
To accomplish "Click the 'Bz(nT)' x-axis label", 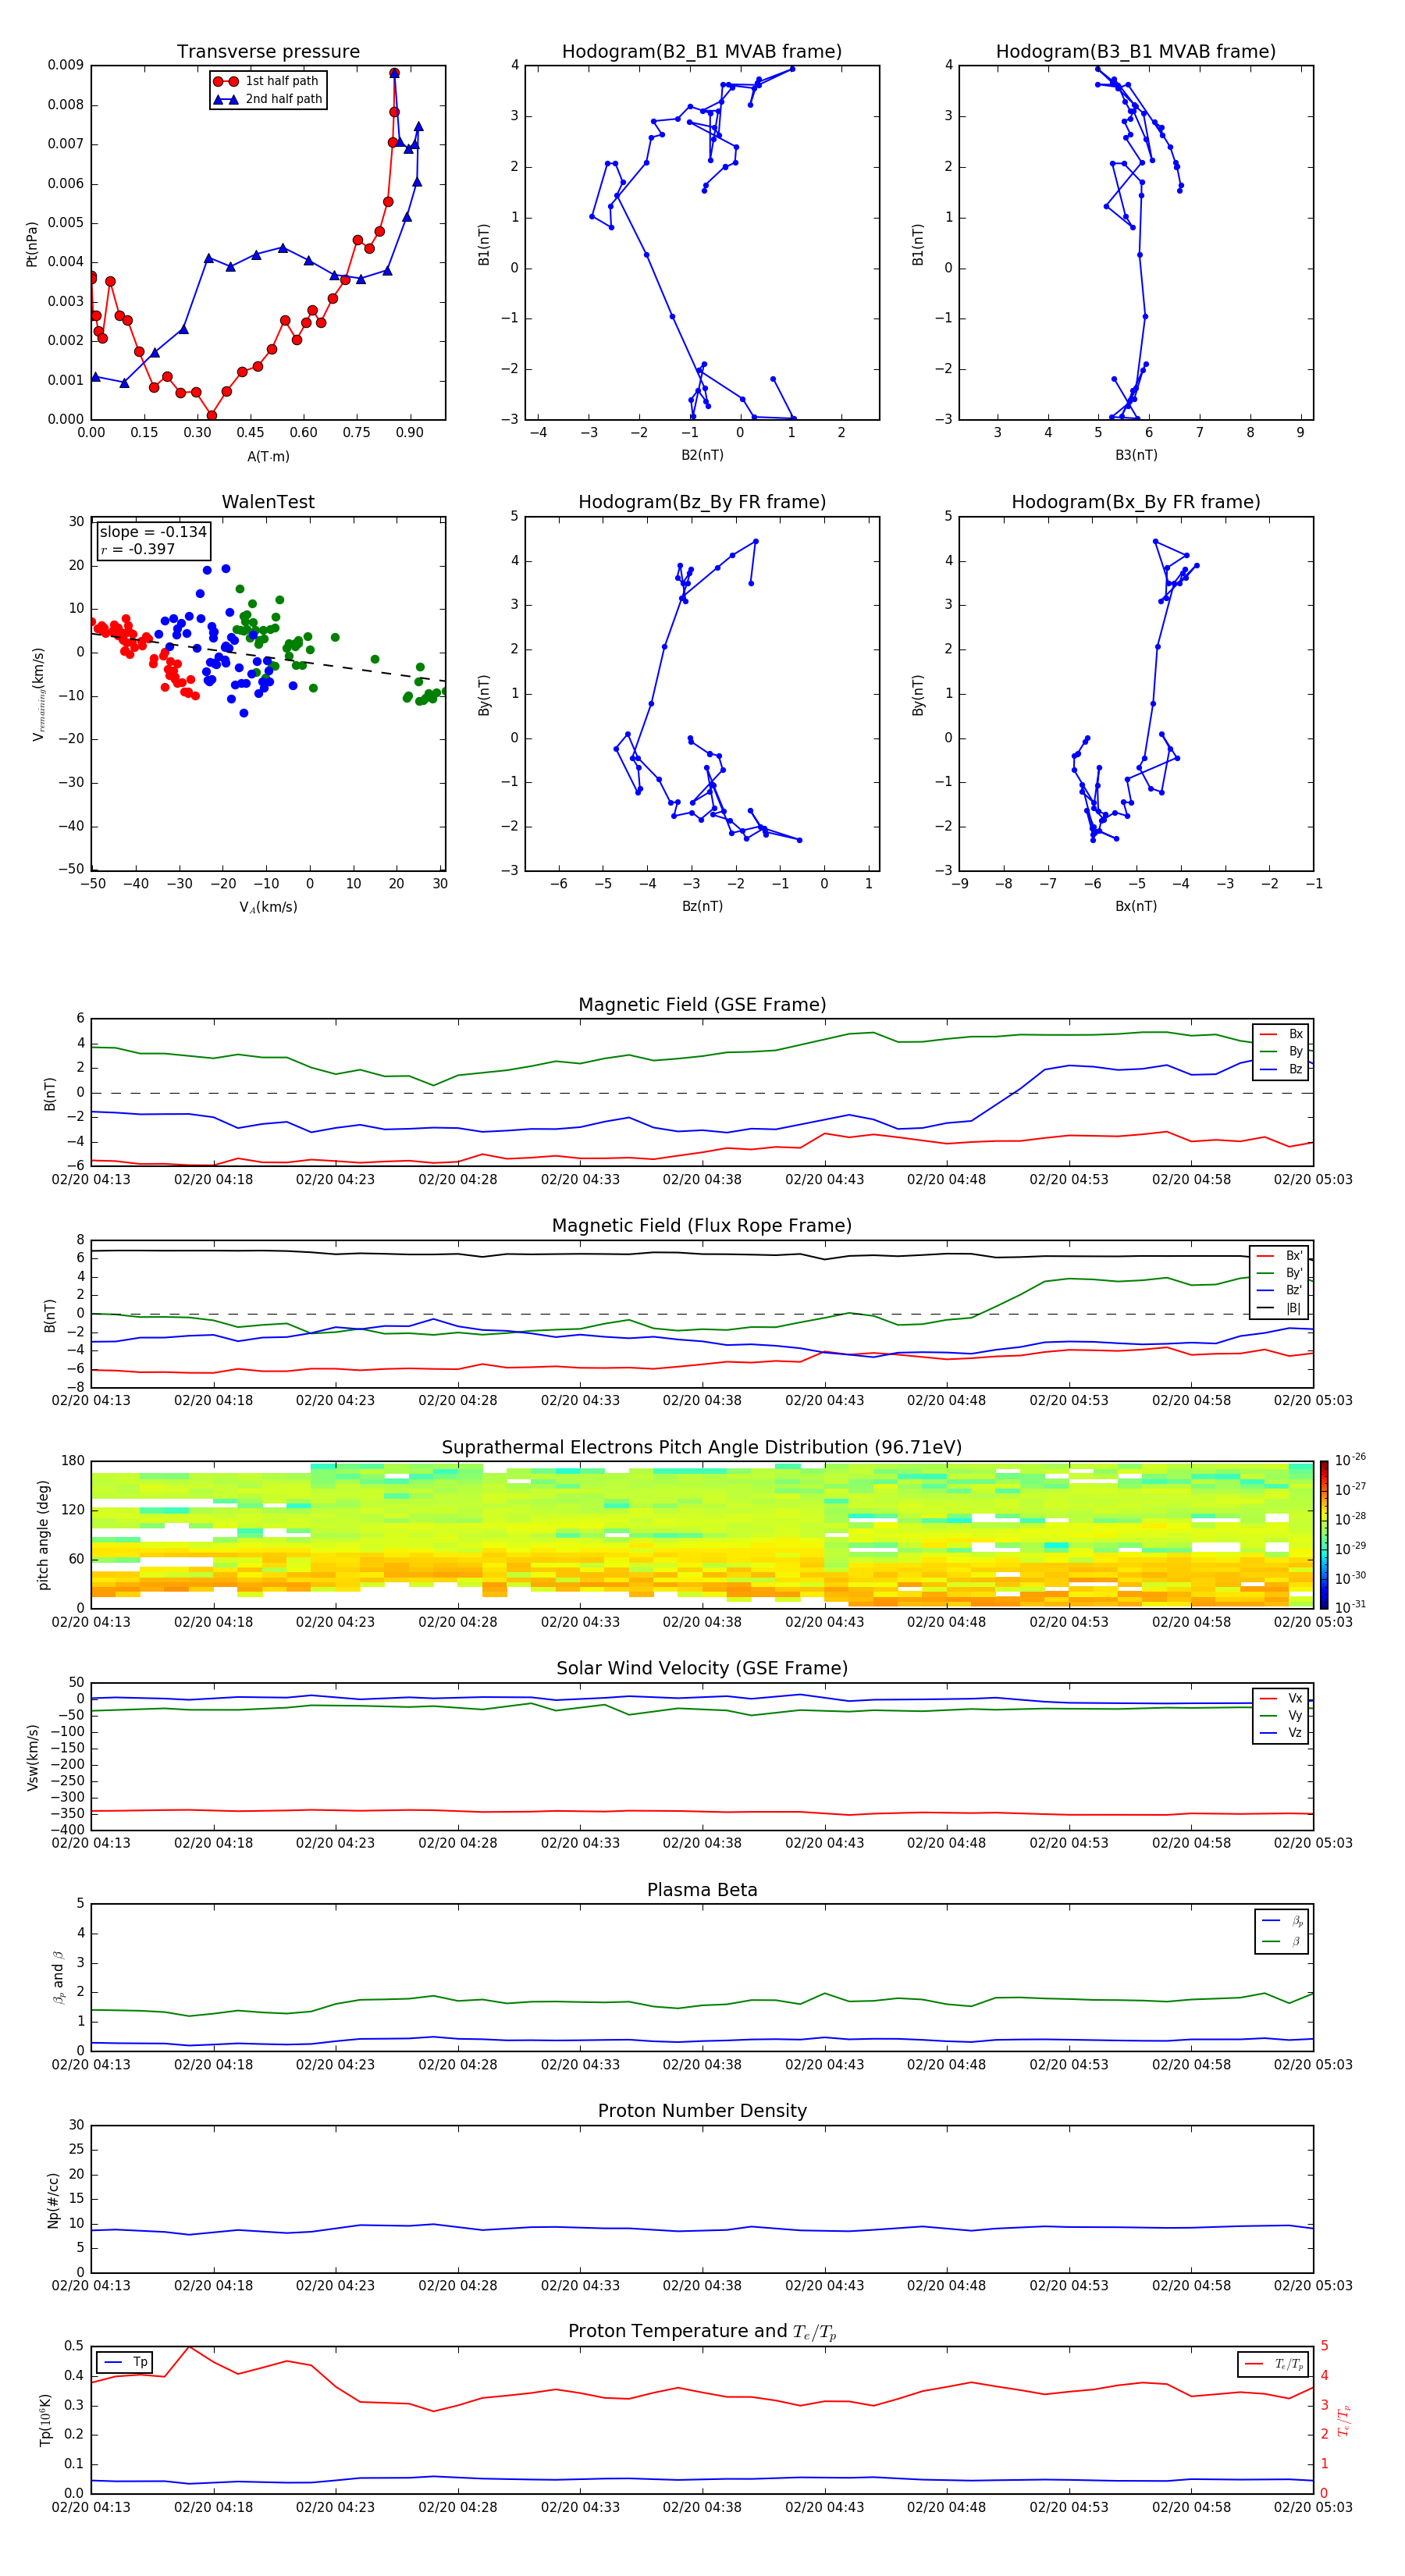I will [x=702, y=906].
